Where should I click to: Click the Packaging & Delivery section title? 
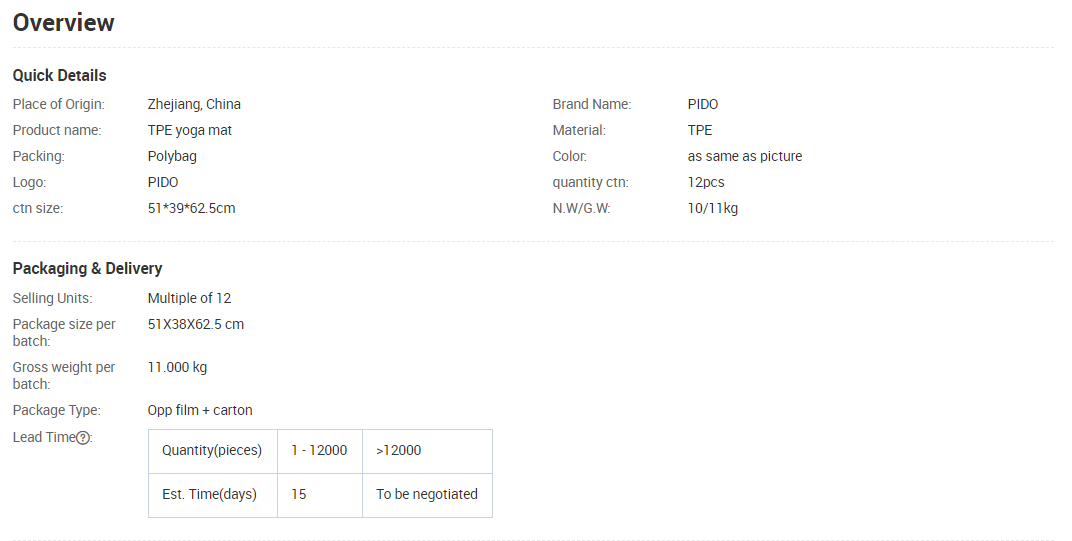coord(87,268)
